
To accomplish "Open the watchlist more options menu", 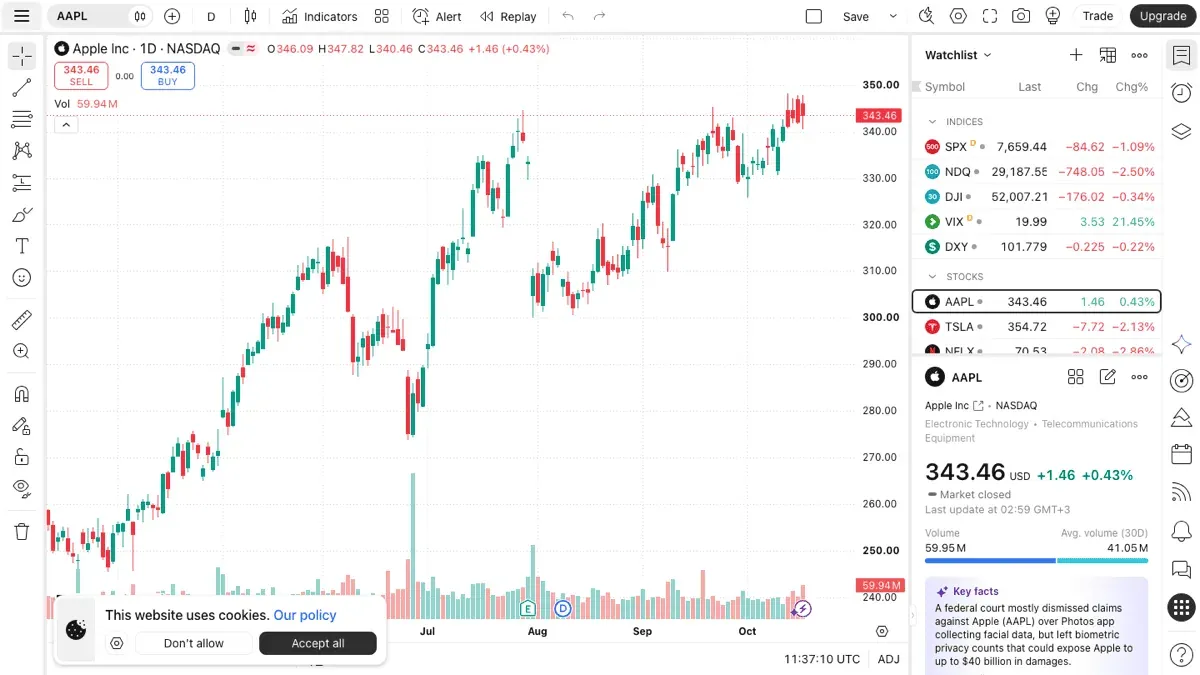I will point(1140,55).
